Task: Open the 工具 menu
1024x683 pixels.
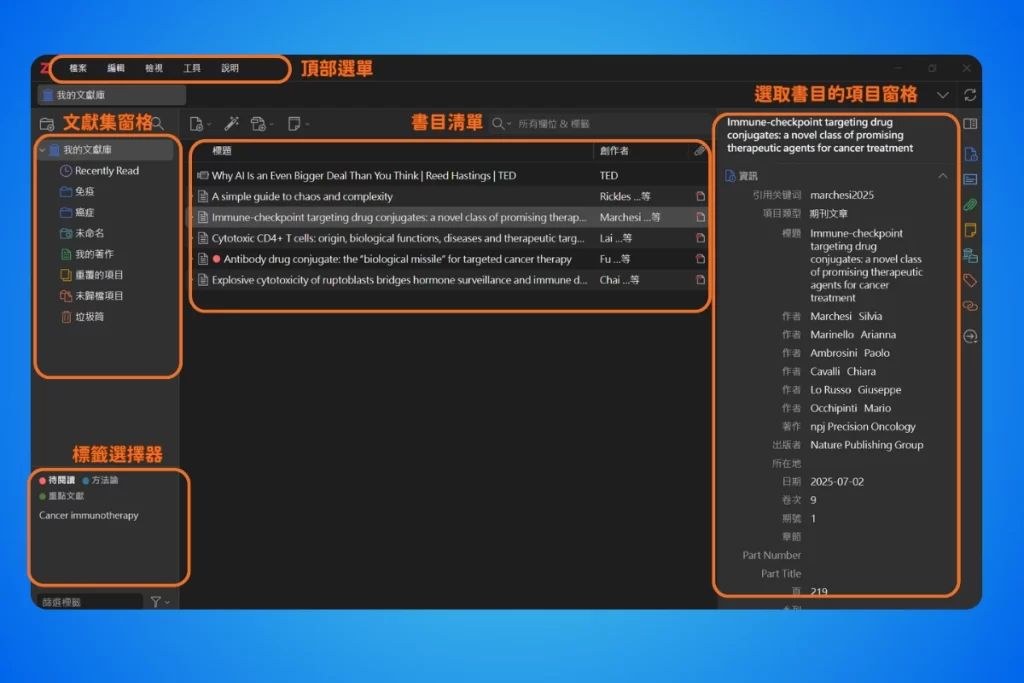Action: 192,69
